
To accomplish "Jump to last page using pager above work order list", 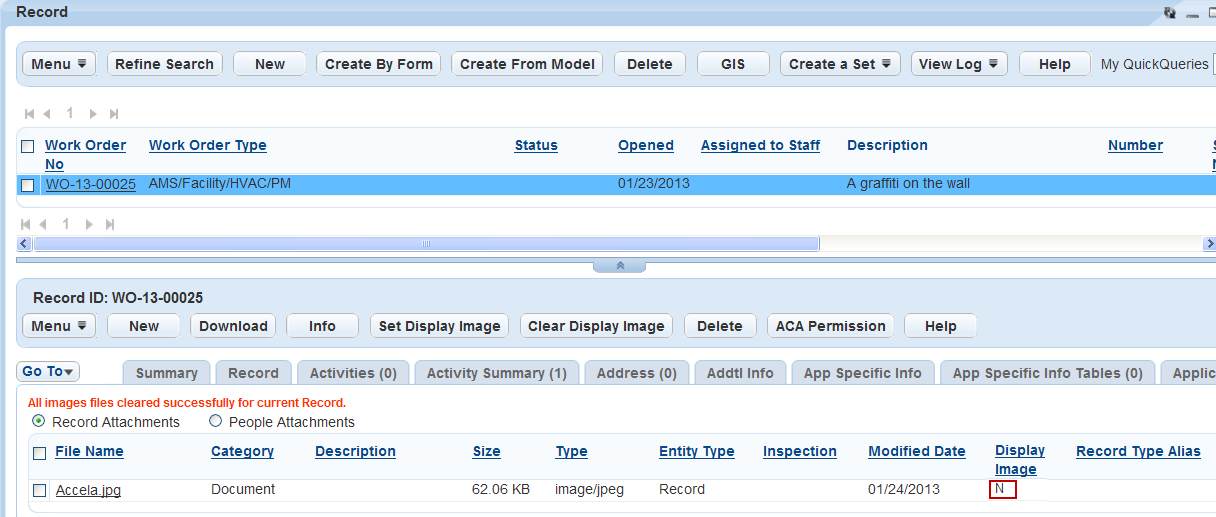I will point(113,114).
